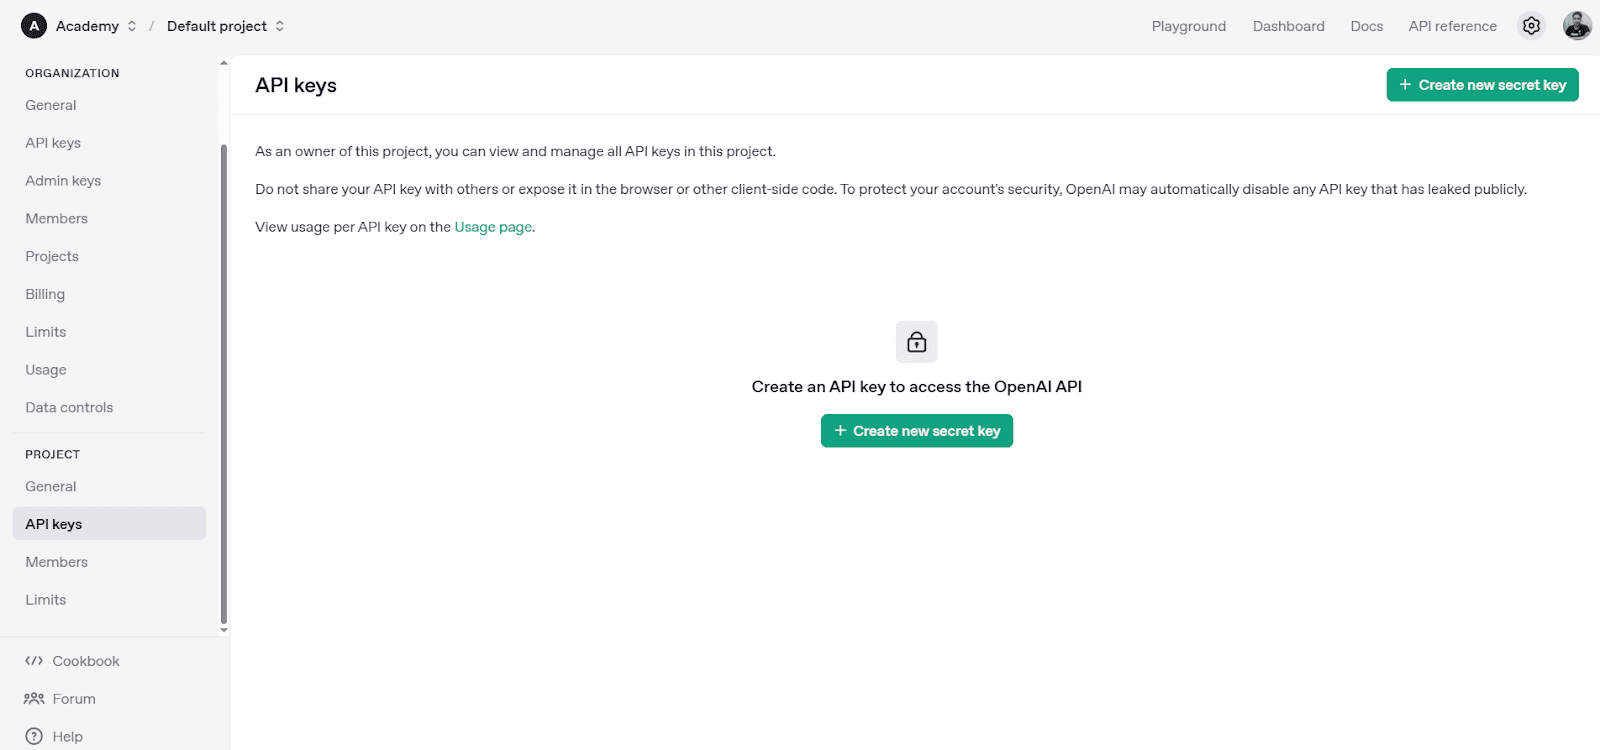Click the Academy organization logo badge

click(33, 25)
